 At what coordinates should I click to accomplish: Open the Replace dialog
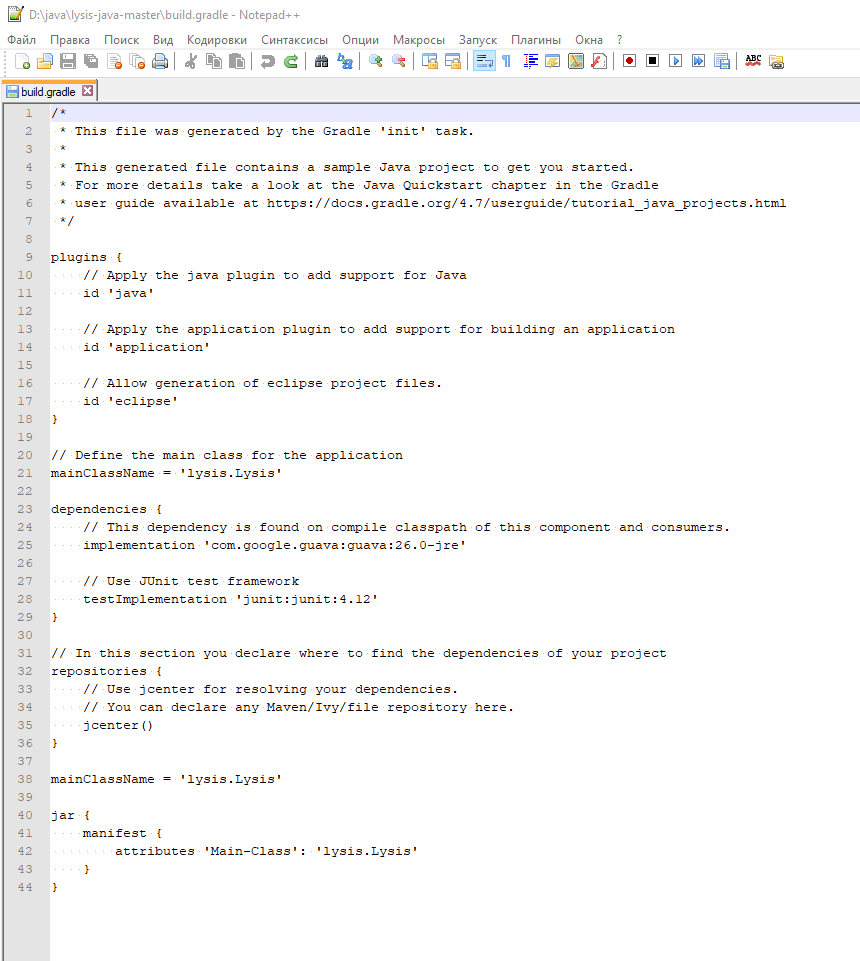tap(344, 60)
